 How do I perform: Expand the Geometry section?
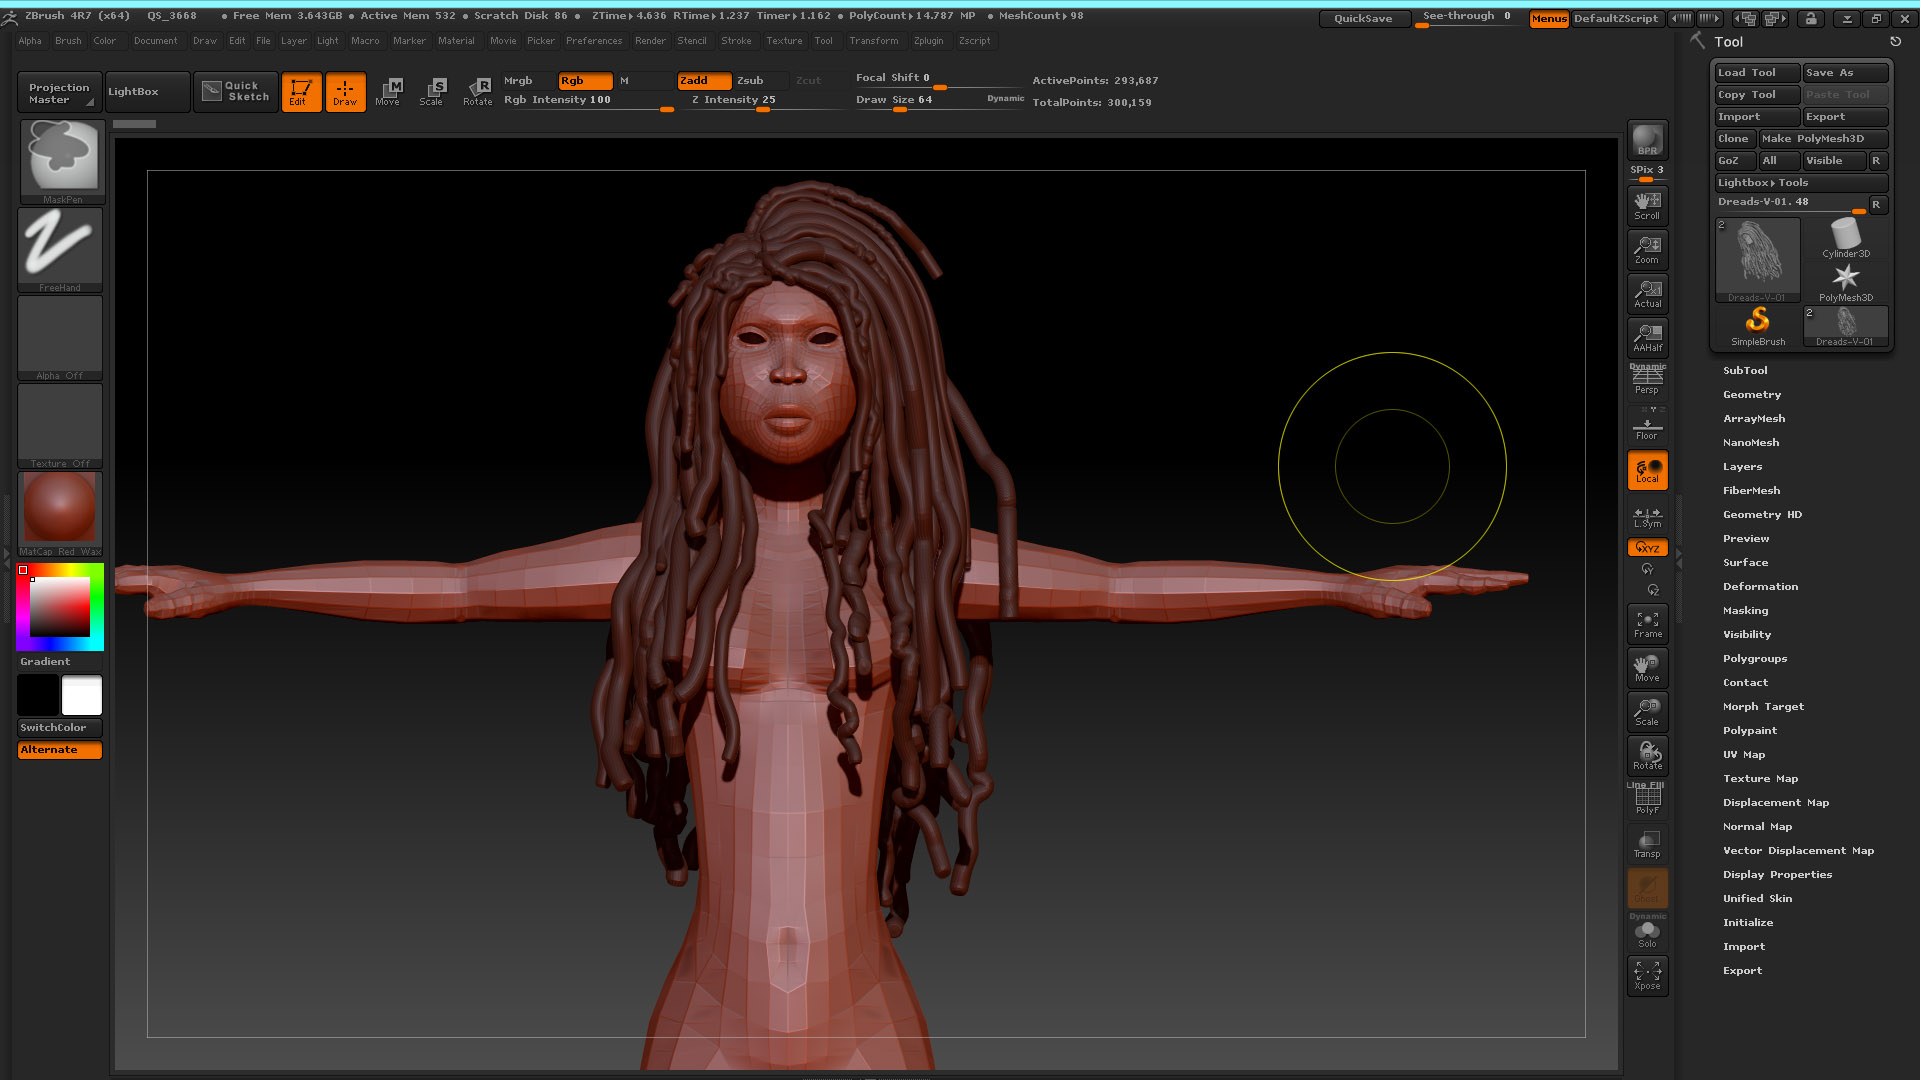click(x=1752, y=395)
